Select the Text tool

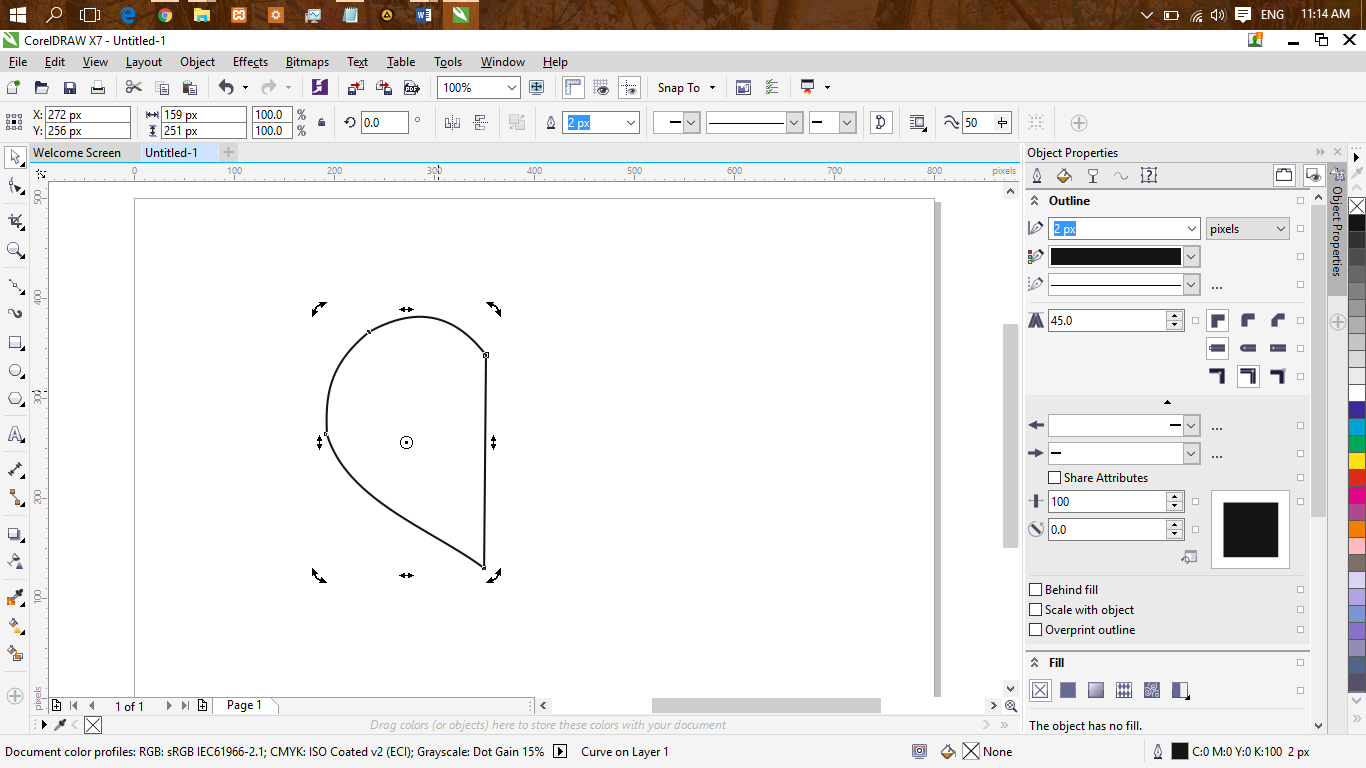(x=15, y=434)
